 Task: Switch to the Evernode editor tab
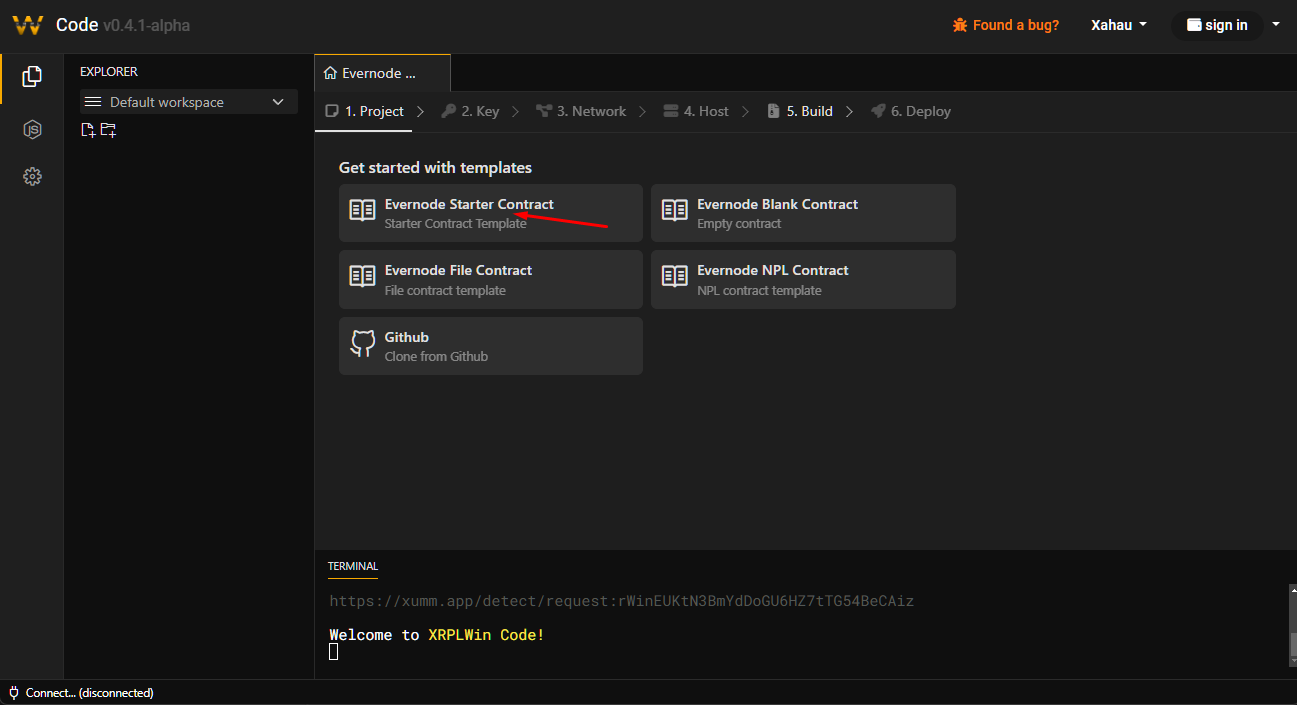pyautogui.click(x=382, y=73)
